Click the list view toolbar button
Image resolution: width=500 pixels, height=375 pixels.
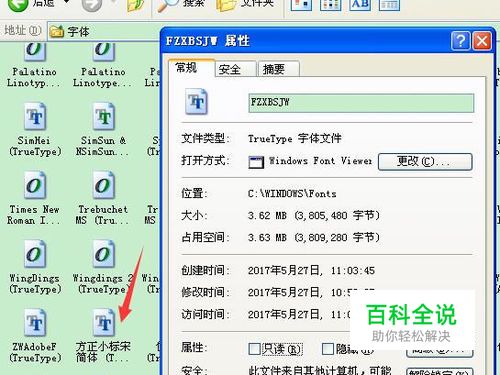[x=331, y=5]
